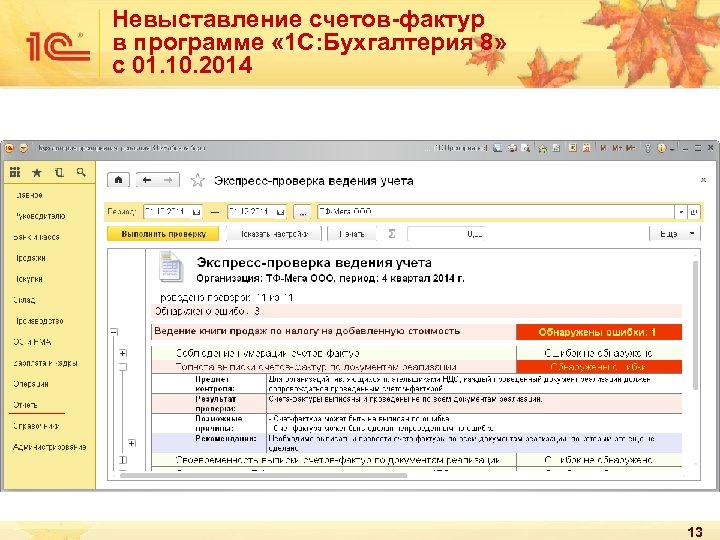This screenshot has height=540, width=720.
Task: Click the get-link icon in title bar
Action: 543,148
